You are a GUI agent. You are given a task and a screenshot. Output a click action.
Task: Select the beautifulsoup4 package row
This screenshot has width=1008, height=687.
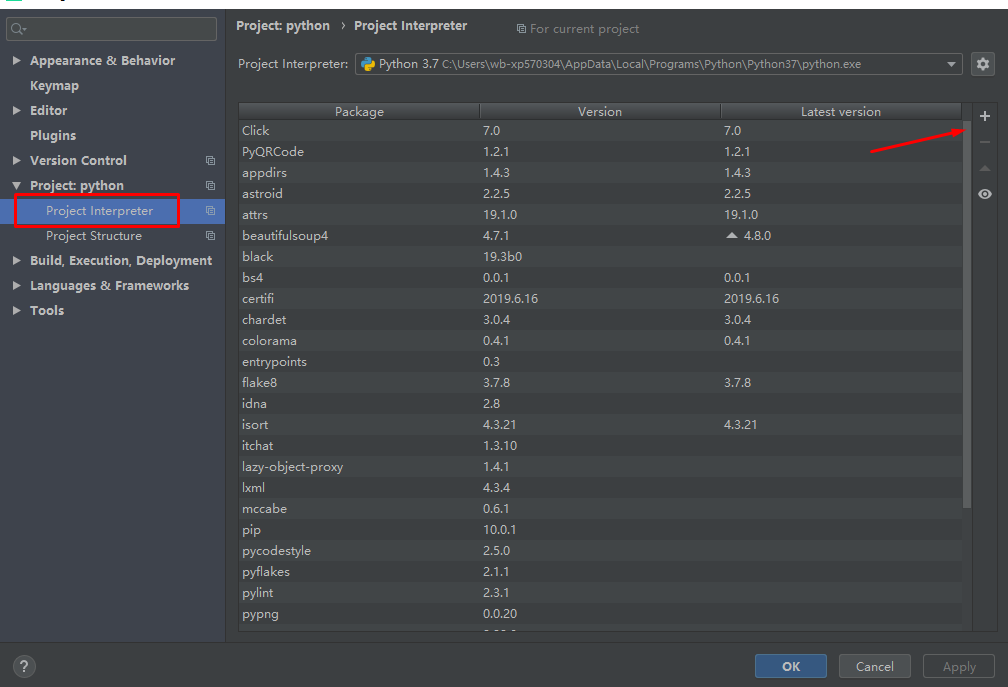[600, 235]
